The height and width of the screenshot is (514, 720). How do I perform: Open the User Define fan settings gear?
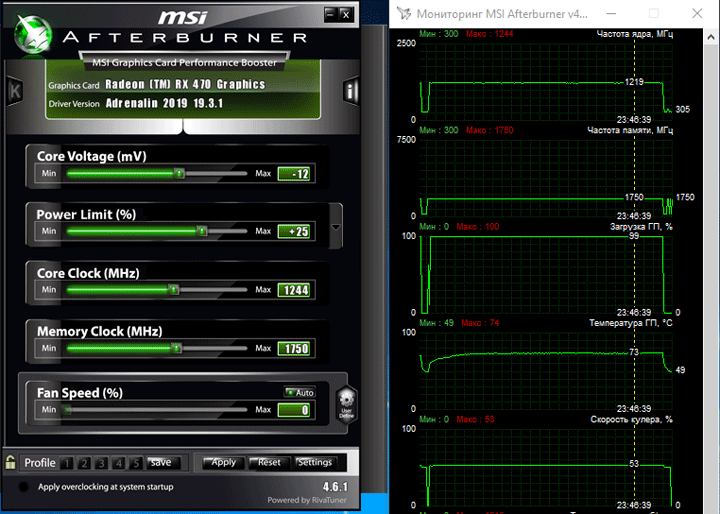[x=346, y=404]
